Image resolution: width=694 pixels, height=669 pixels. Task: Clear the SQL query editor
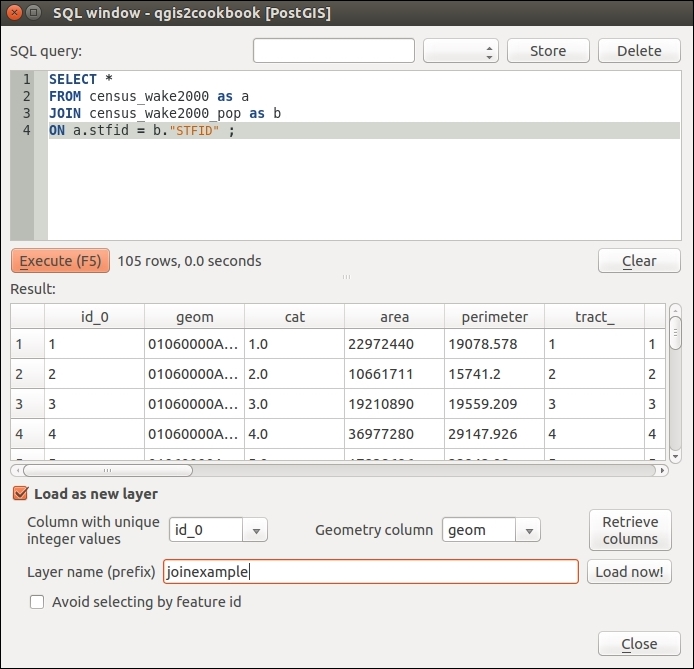click(x=638, y=261)
